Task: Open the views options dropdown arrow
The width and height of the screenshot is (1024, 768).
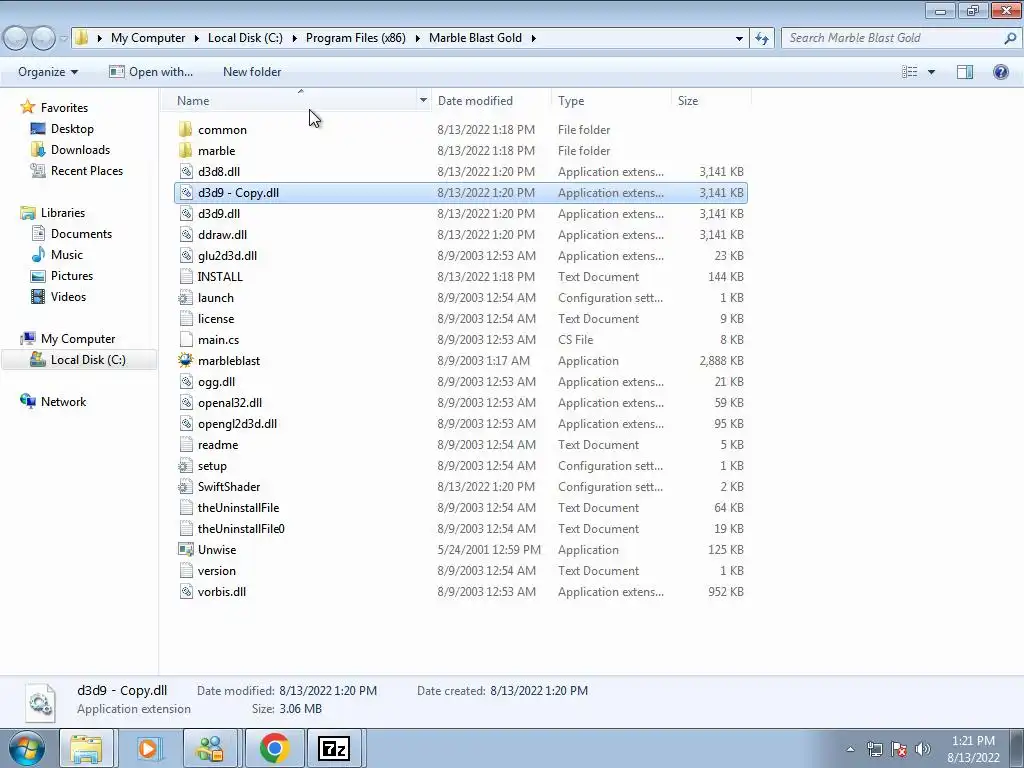Action: pos(931,72)
